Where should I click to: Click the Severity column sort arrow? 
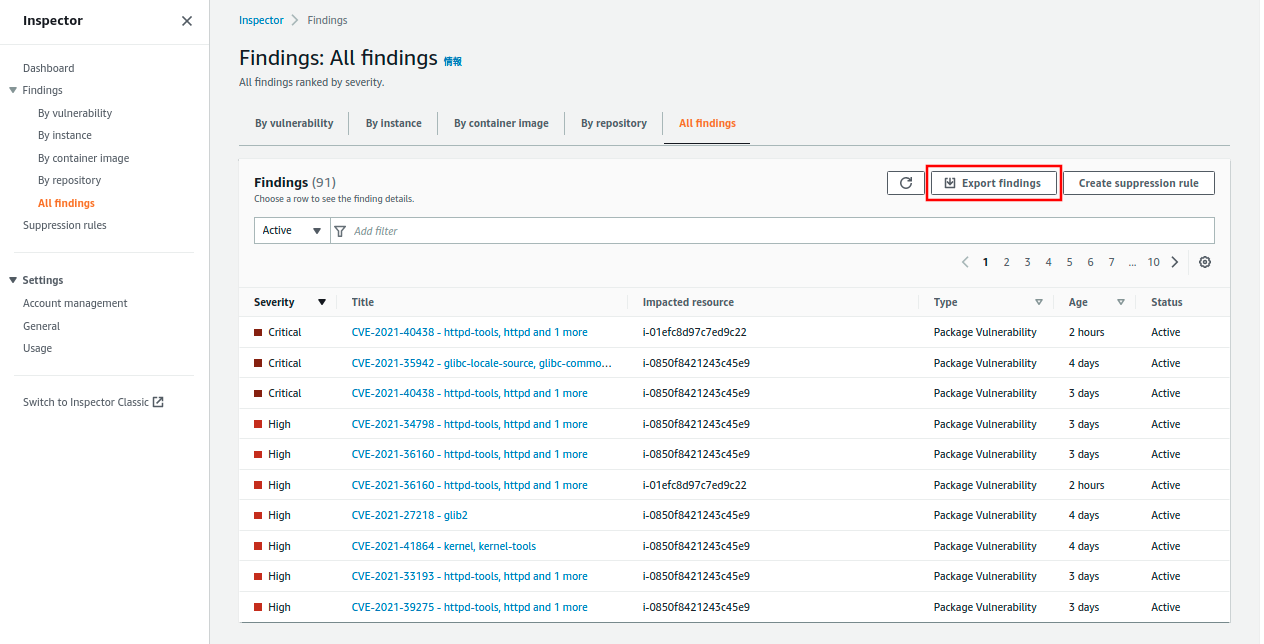pyautogui.click(x=322, y=302)
